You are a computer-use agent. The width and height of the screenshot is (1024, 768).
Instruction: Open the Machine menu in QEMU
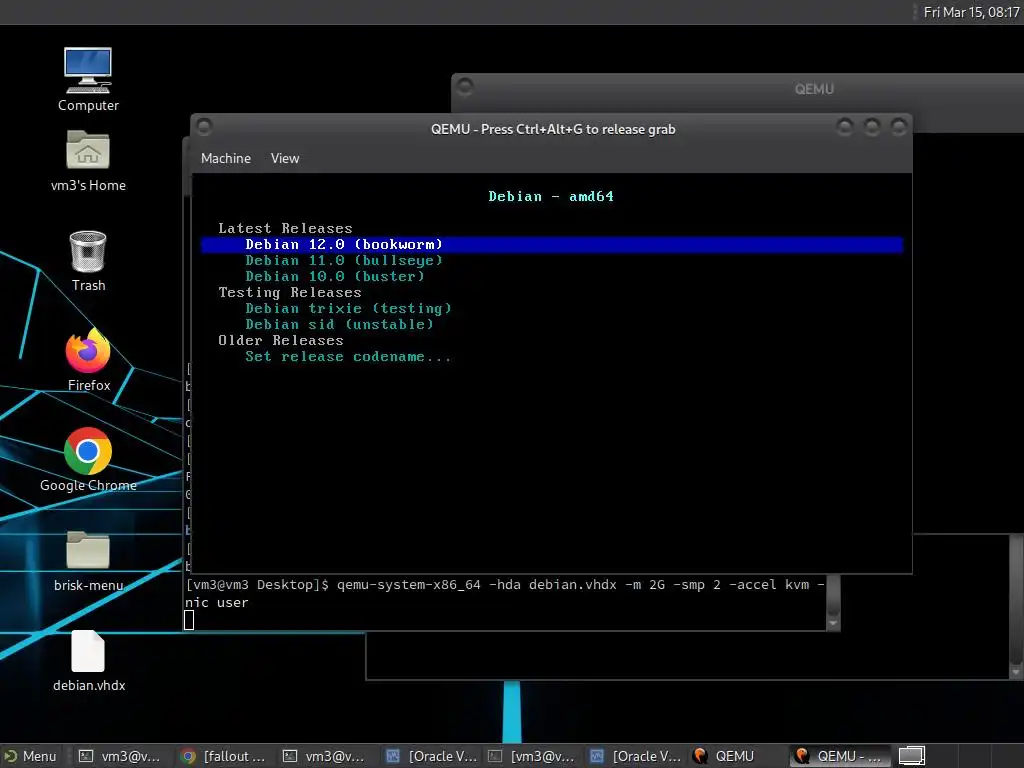click(x=225, y=158)
